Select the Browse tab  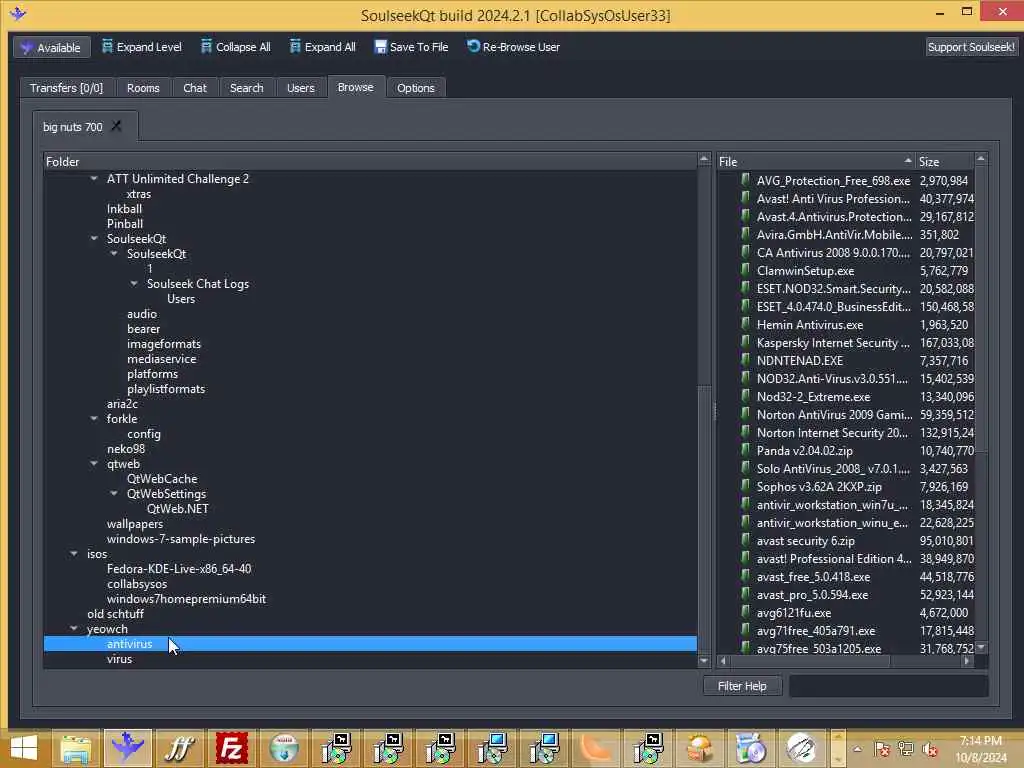(355, 87)
